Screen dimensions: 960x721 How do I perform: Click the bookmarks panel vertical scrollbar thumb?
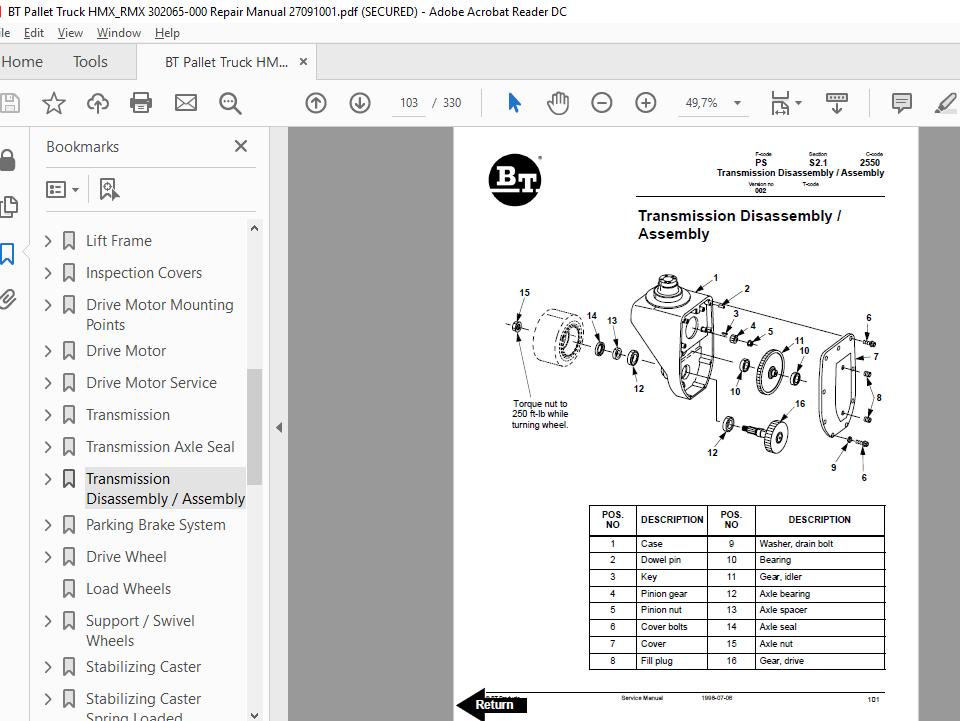tap(254, 427)
